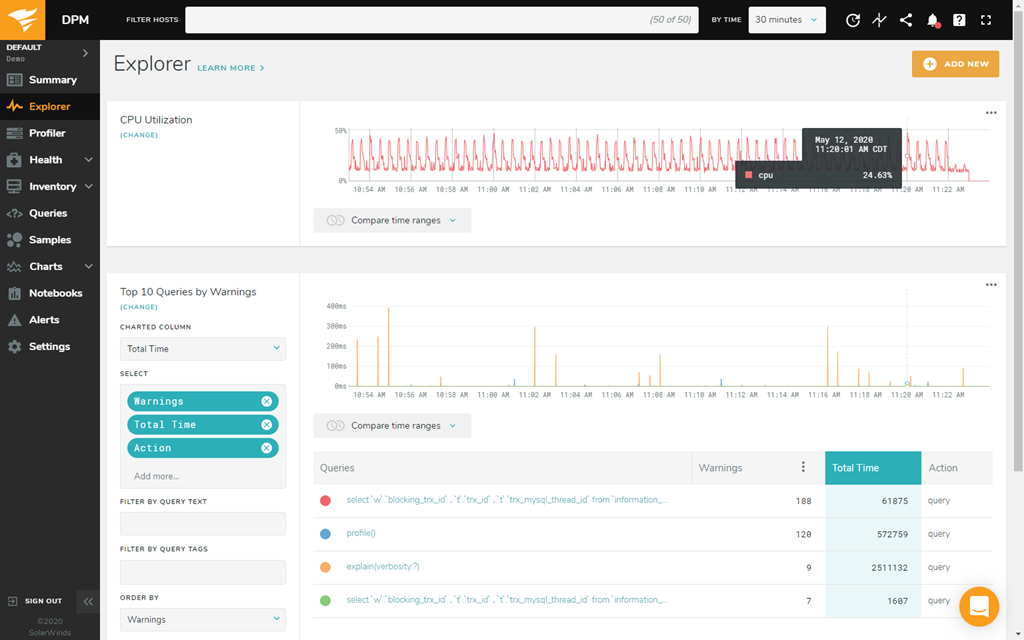This screenshot has width=1024, height=640.
Task: Click the activity pulse icon in header
Action: point(879,20)
